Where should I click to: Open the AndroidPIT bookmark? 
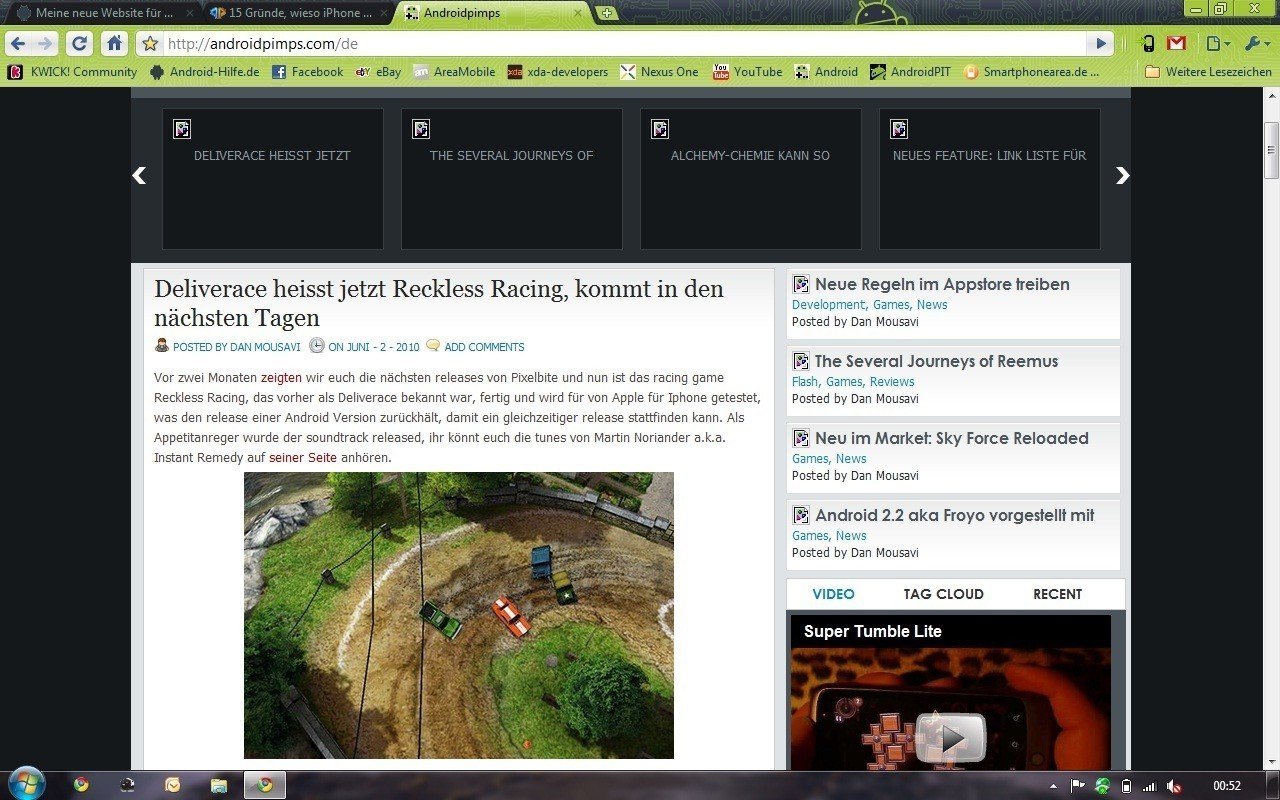pyautogui.click(x=909, y=72)
